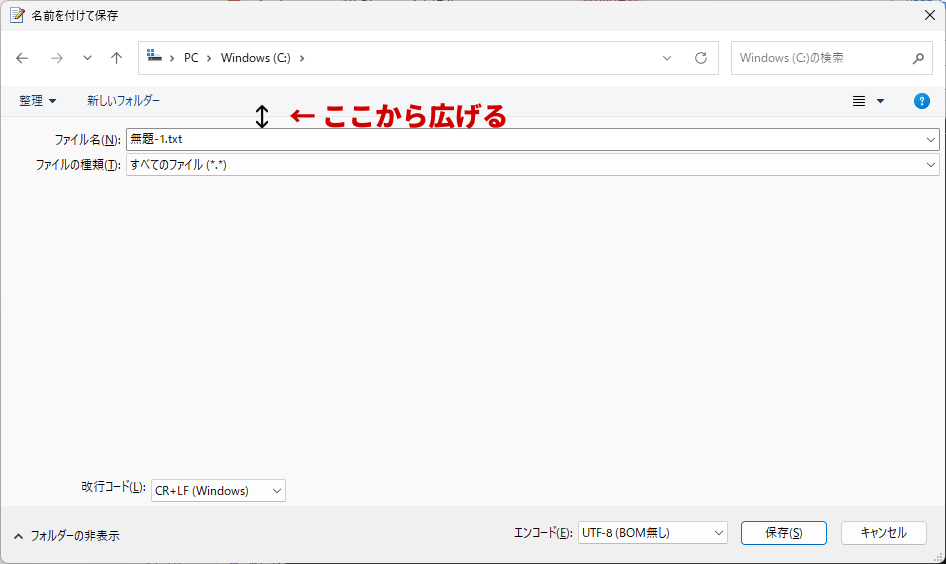Open the view layout icon

tap(858, 101)
